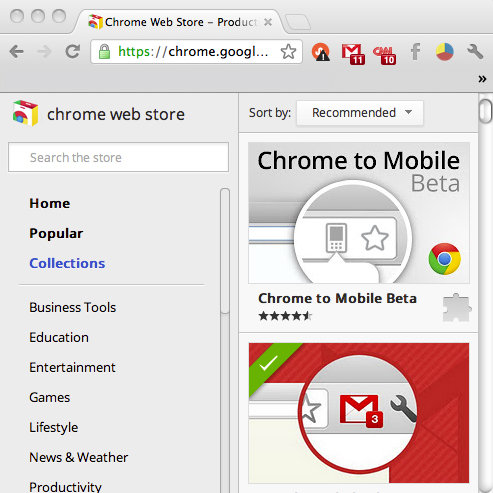The image size is (493, 493).
Task: Click the Chrome to Mobile Beta title
Action: pyautogui.click(x=337, y=298)
